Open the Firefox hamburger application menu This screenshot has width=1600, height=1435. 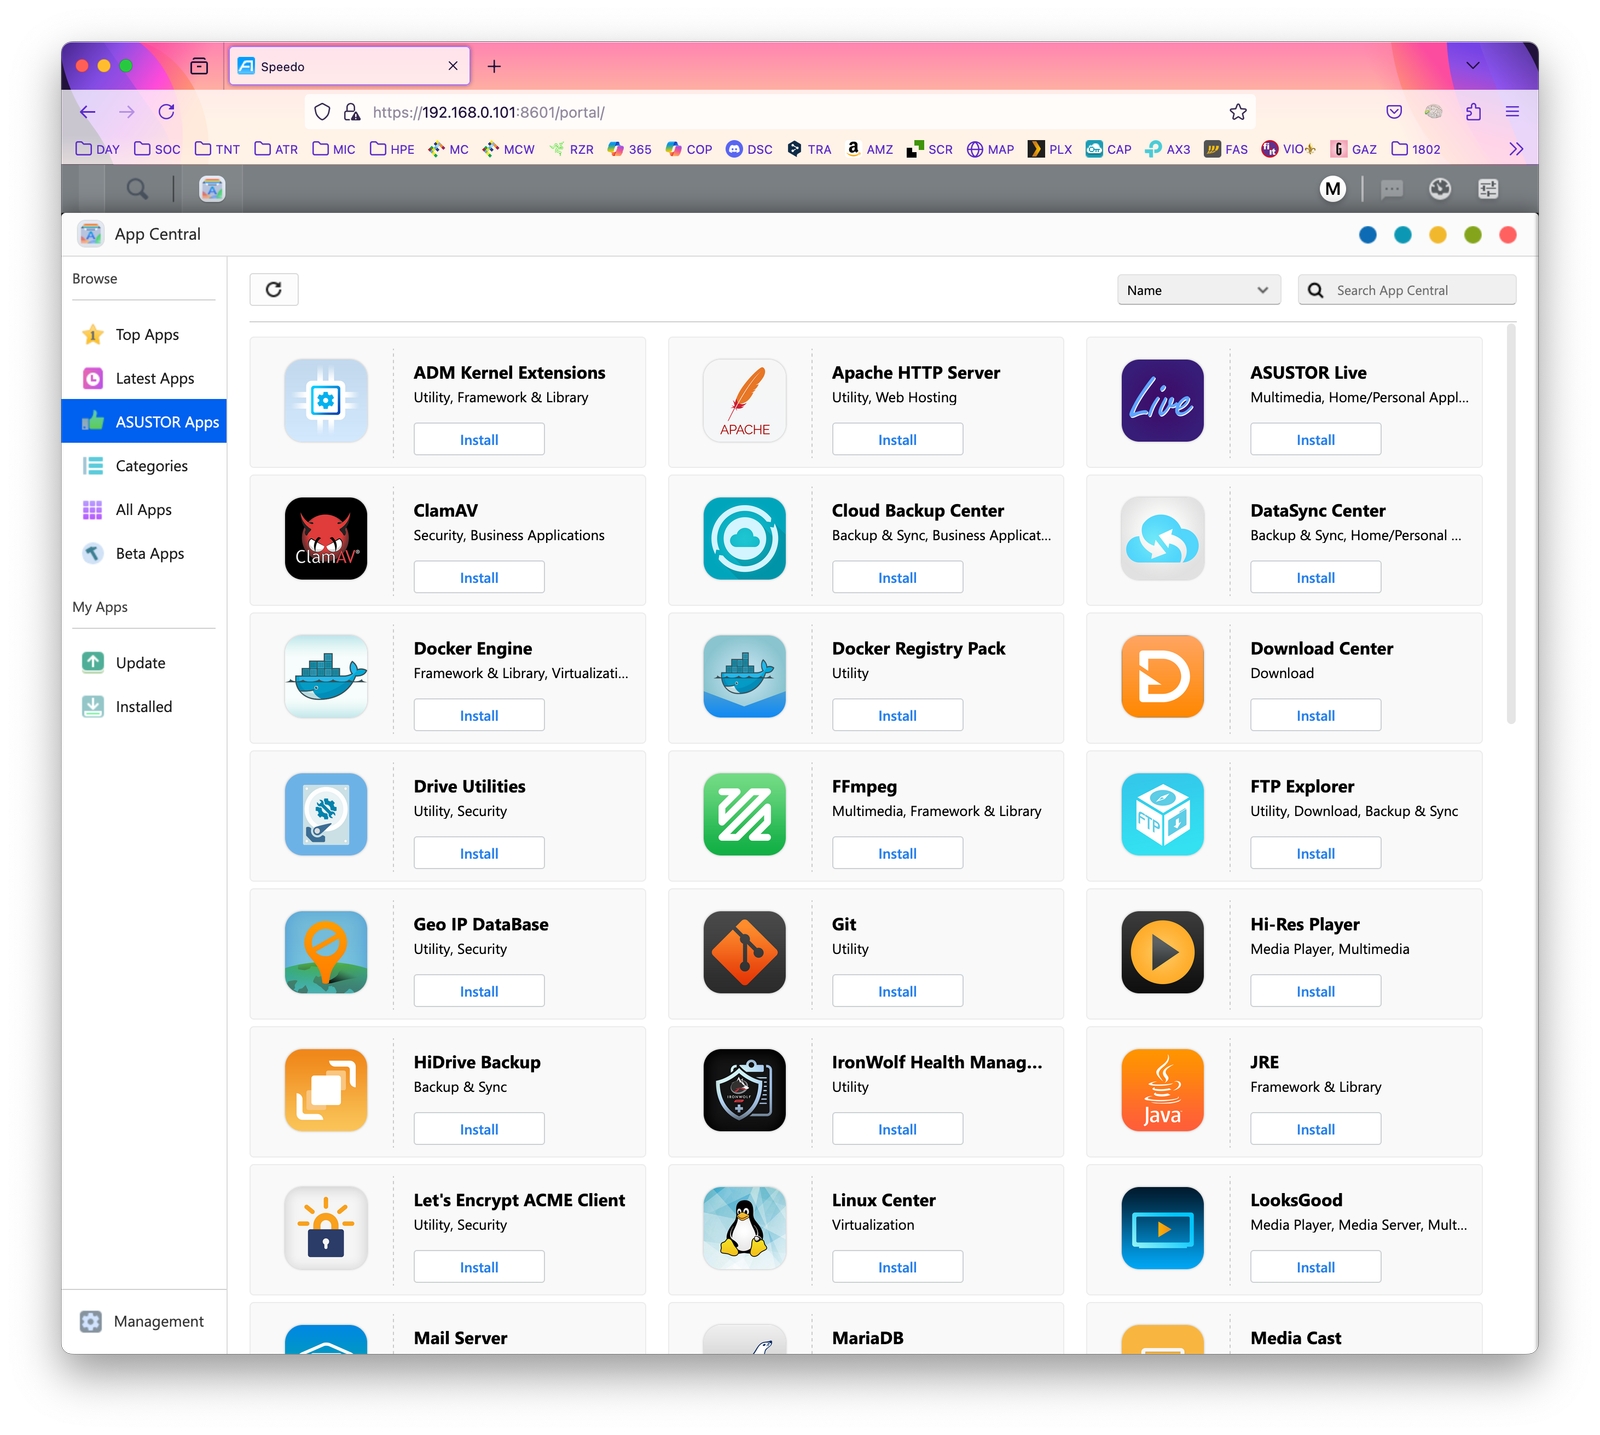(x=1512, y=112)
